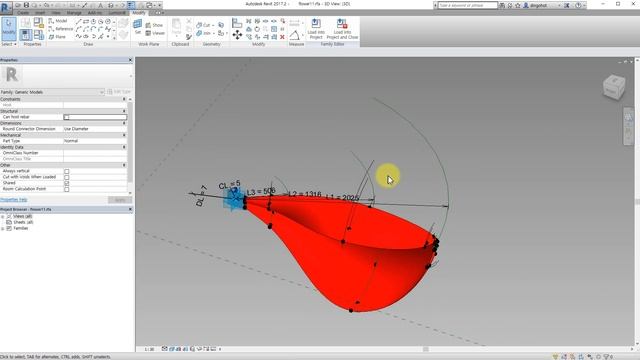Click the Part Type value Normal
640x360 pixels.
point(95,141)
